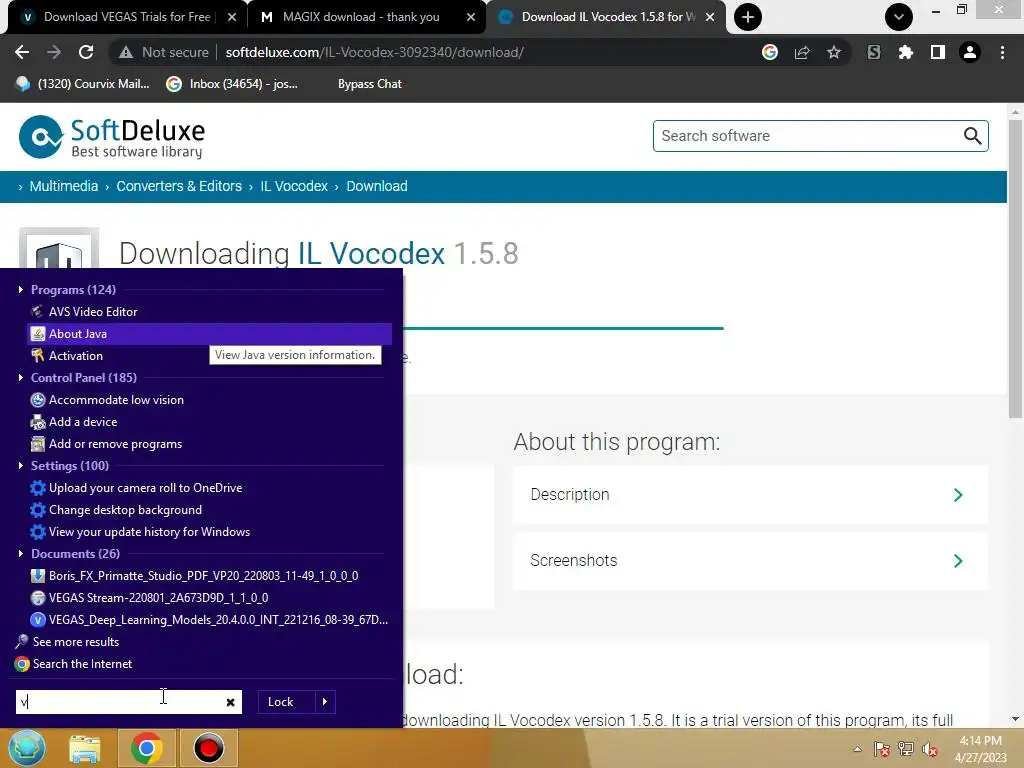This screenshot has width=1024, height=768.
Task: Toggle the Chrome side panel icon
Action: (938, 52)
